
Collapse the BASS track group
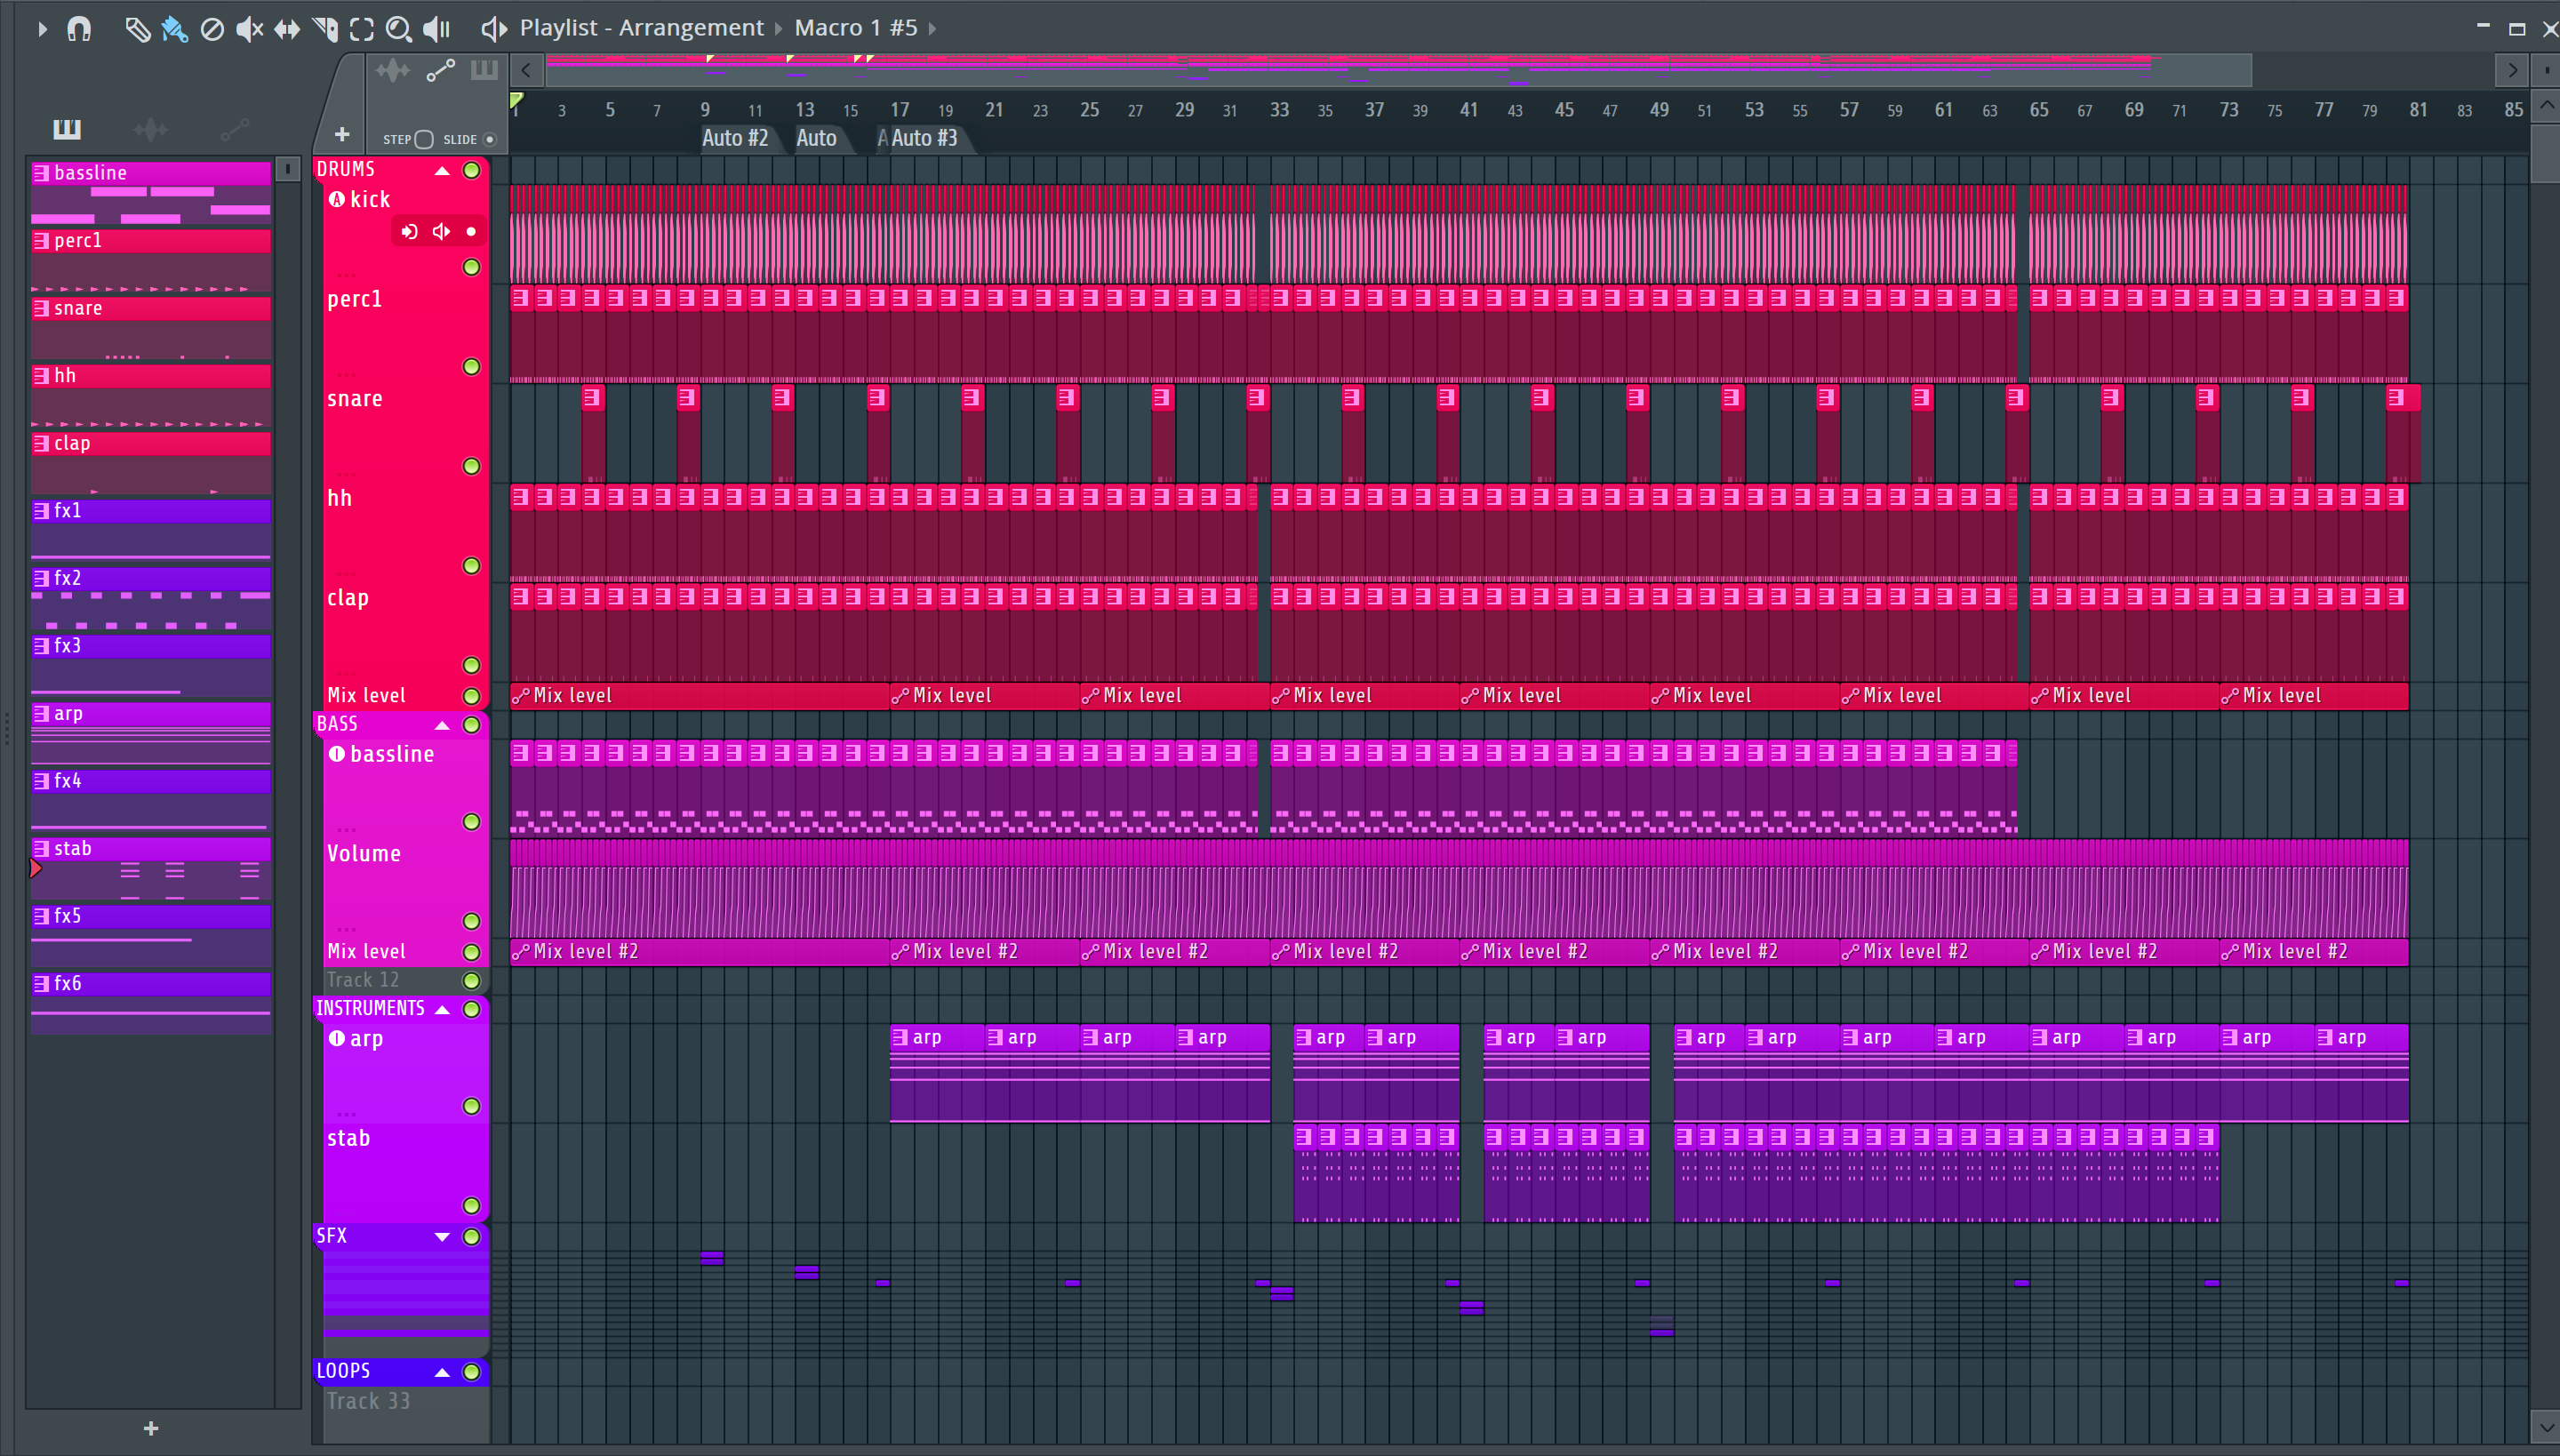click(441, 725)
